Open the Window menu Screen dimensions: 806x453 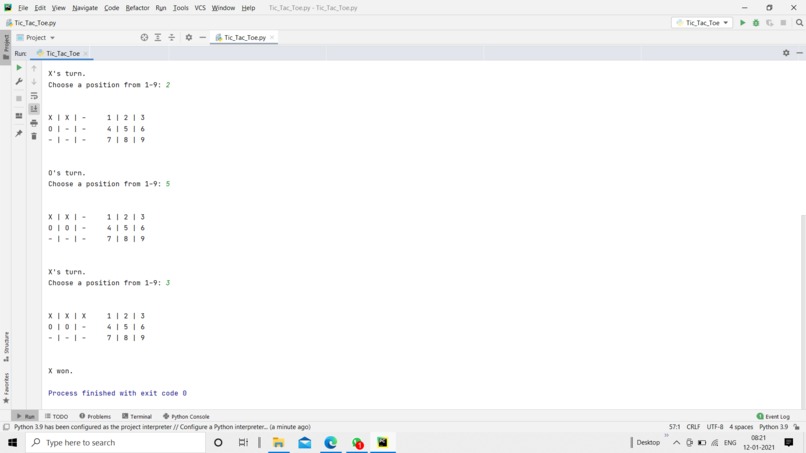click(223, 8)
